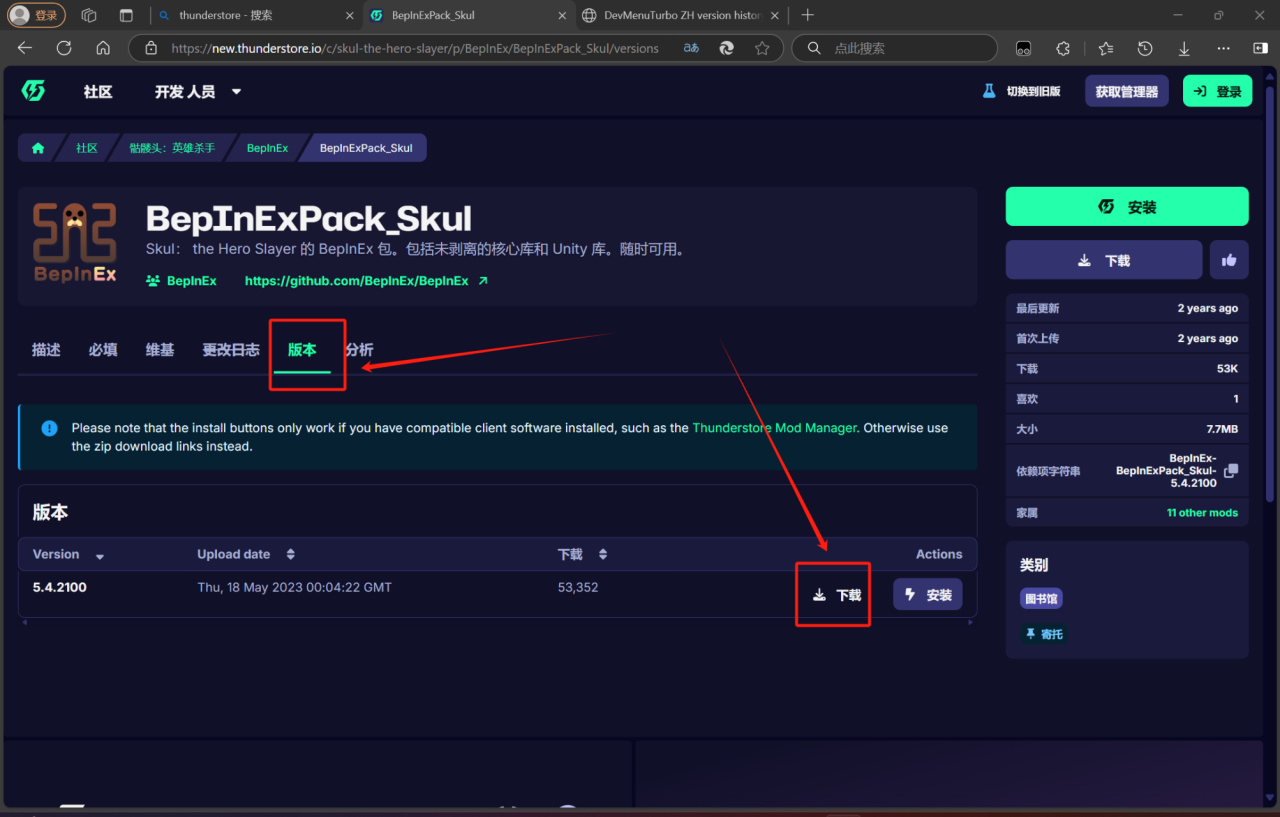The height and width of the screenshot is (817, 1280).
Task: Click the 5.4.2100 version cell
Action: click(60, 587)
